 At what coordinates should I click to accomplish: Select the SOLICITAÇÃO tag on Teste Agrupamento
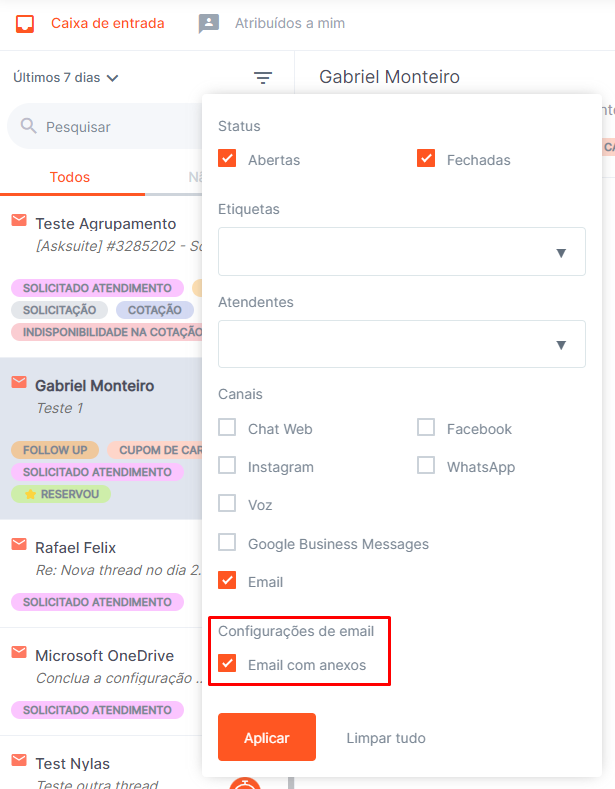[x=59, y=310]
